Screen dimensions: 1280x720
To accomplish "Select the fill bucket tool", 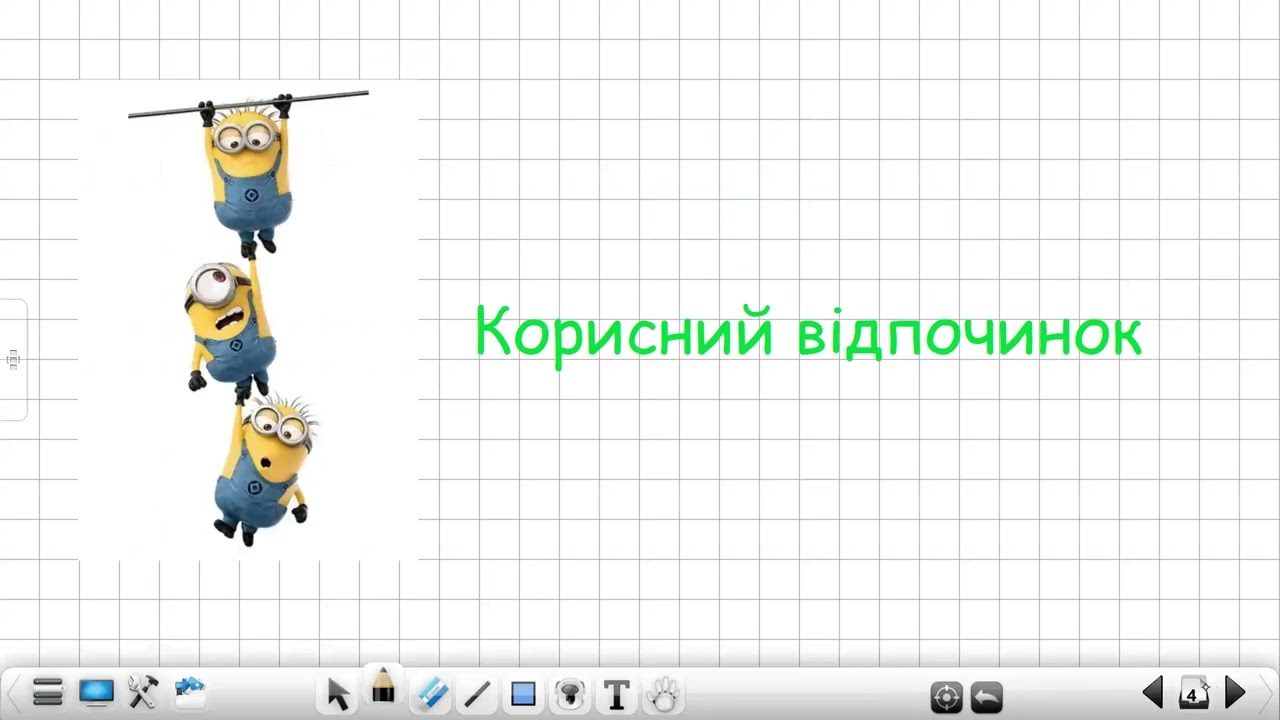I will [570, 693].
